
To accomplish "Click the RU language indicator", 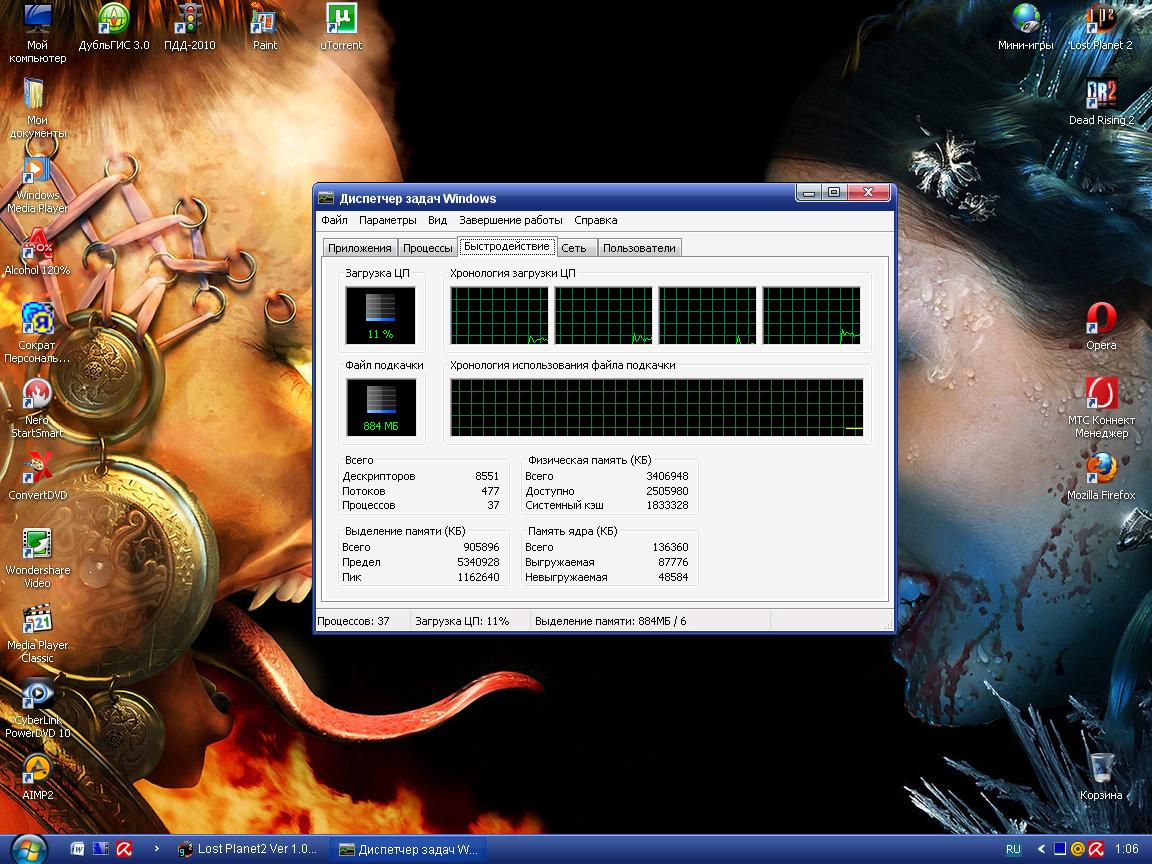I will tap(1013, 849).
